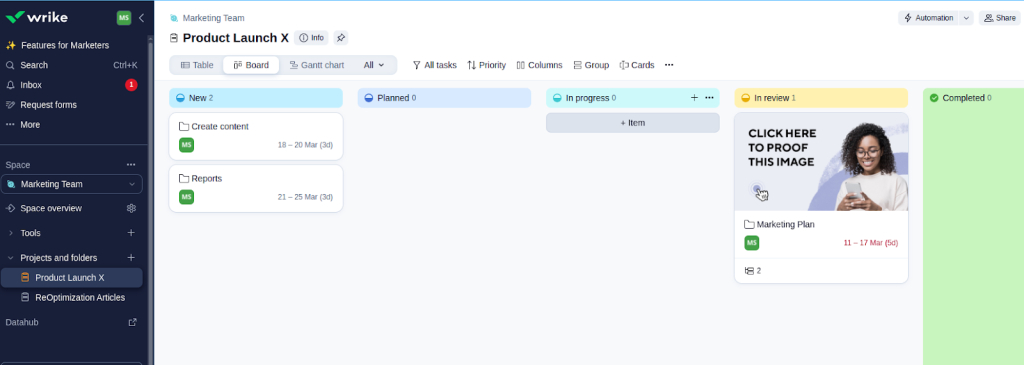Click the In review column header

[x=821, y=98]
